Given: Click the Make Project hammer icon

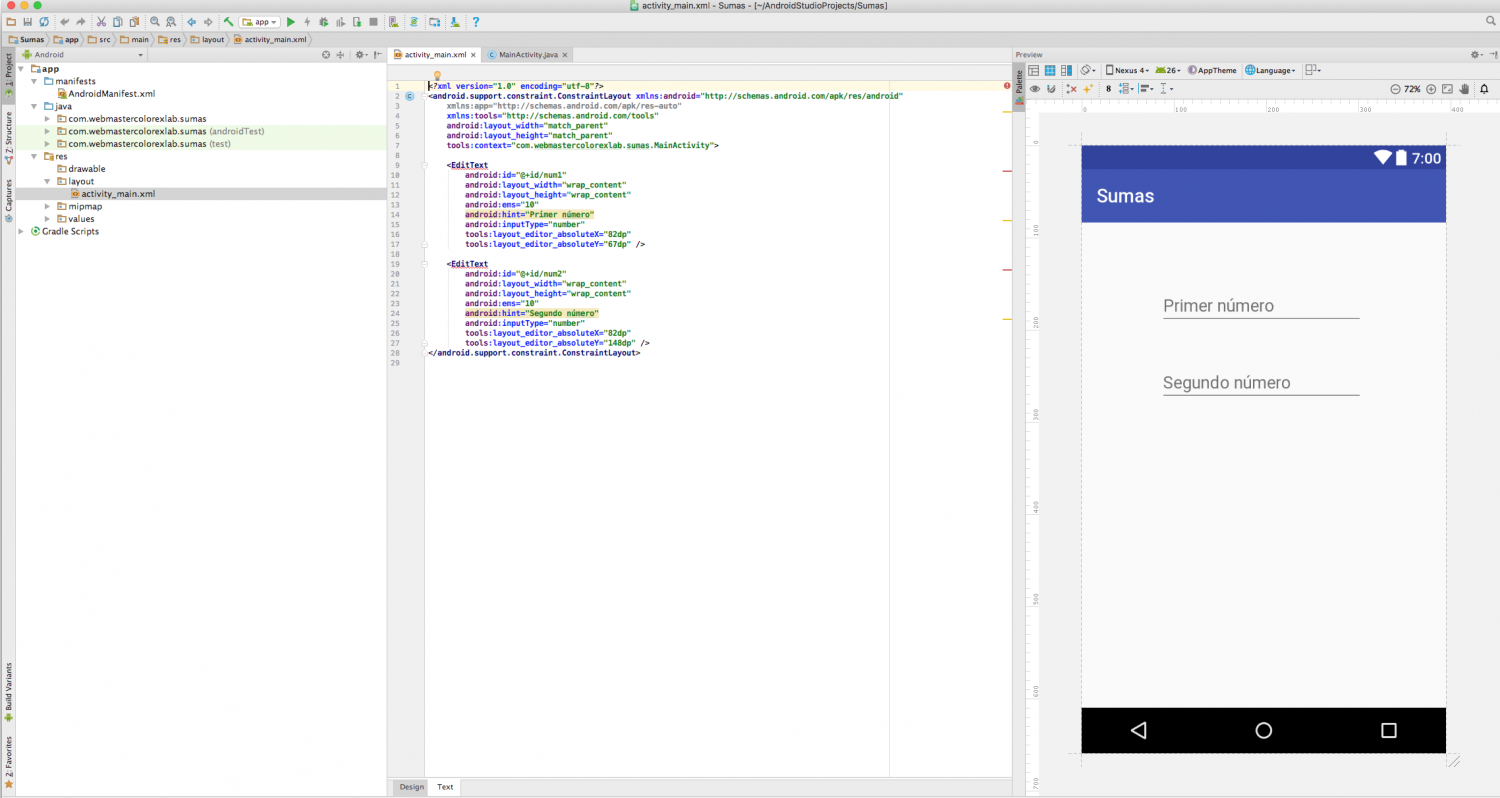Looking at the screenshot, I should (x=228, y=21).
